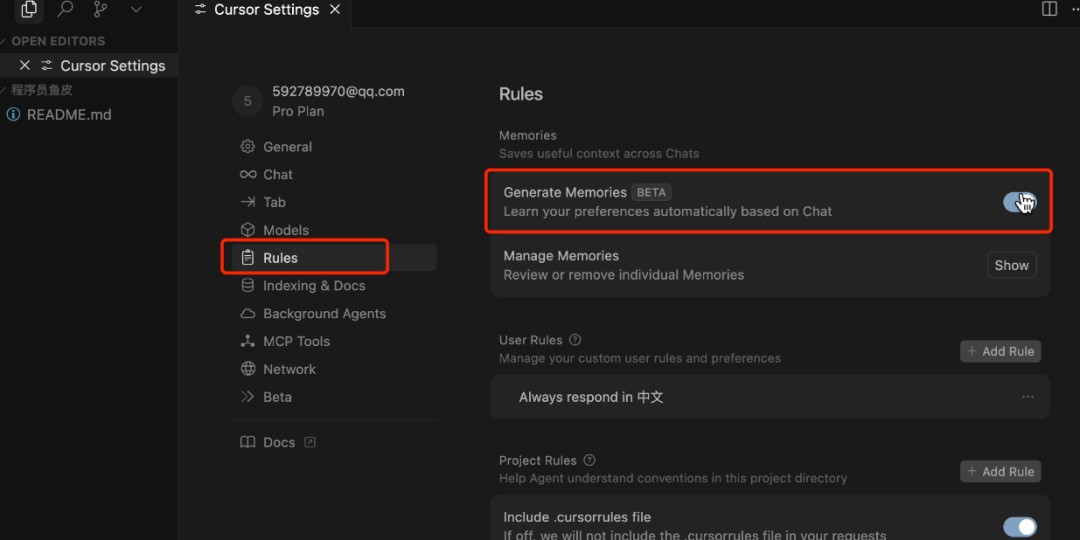
Task: Select Cursor Settings in Open Editors list
Action: click(112, 65)
